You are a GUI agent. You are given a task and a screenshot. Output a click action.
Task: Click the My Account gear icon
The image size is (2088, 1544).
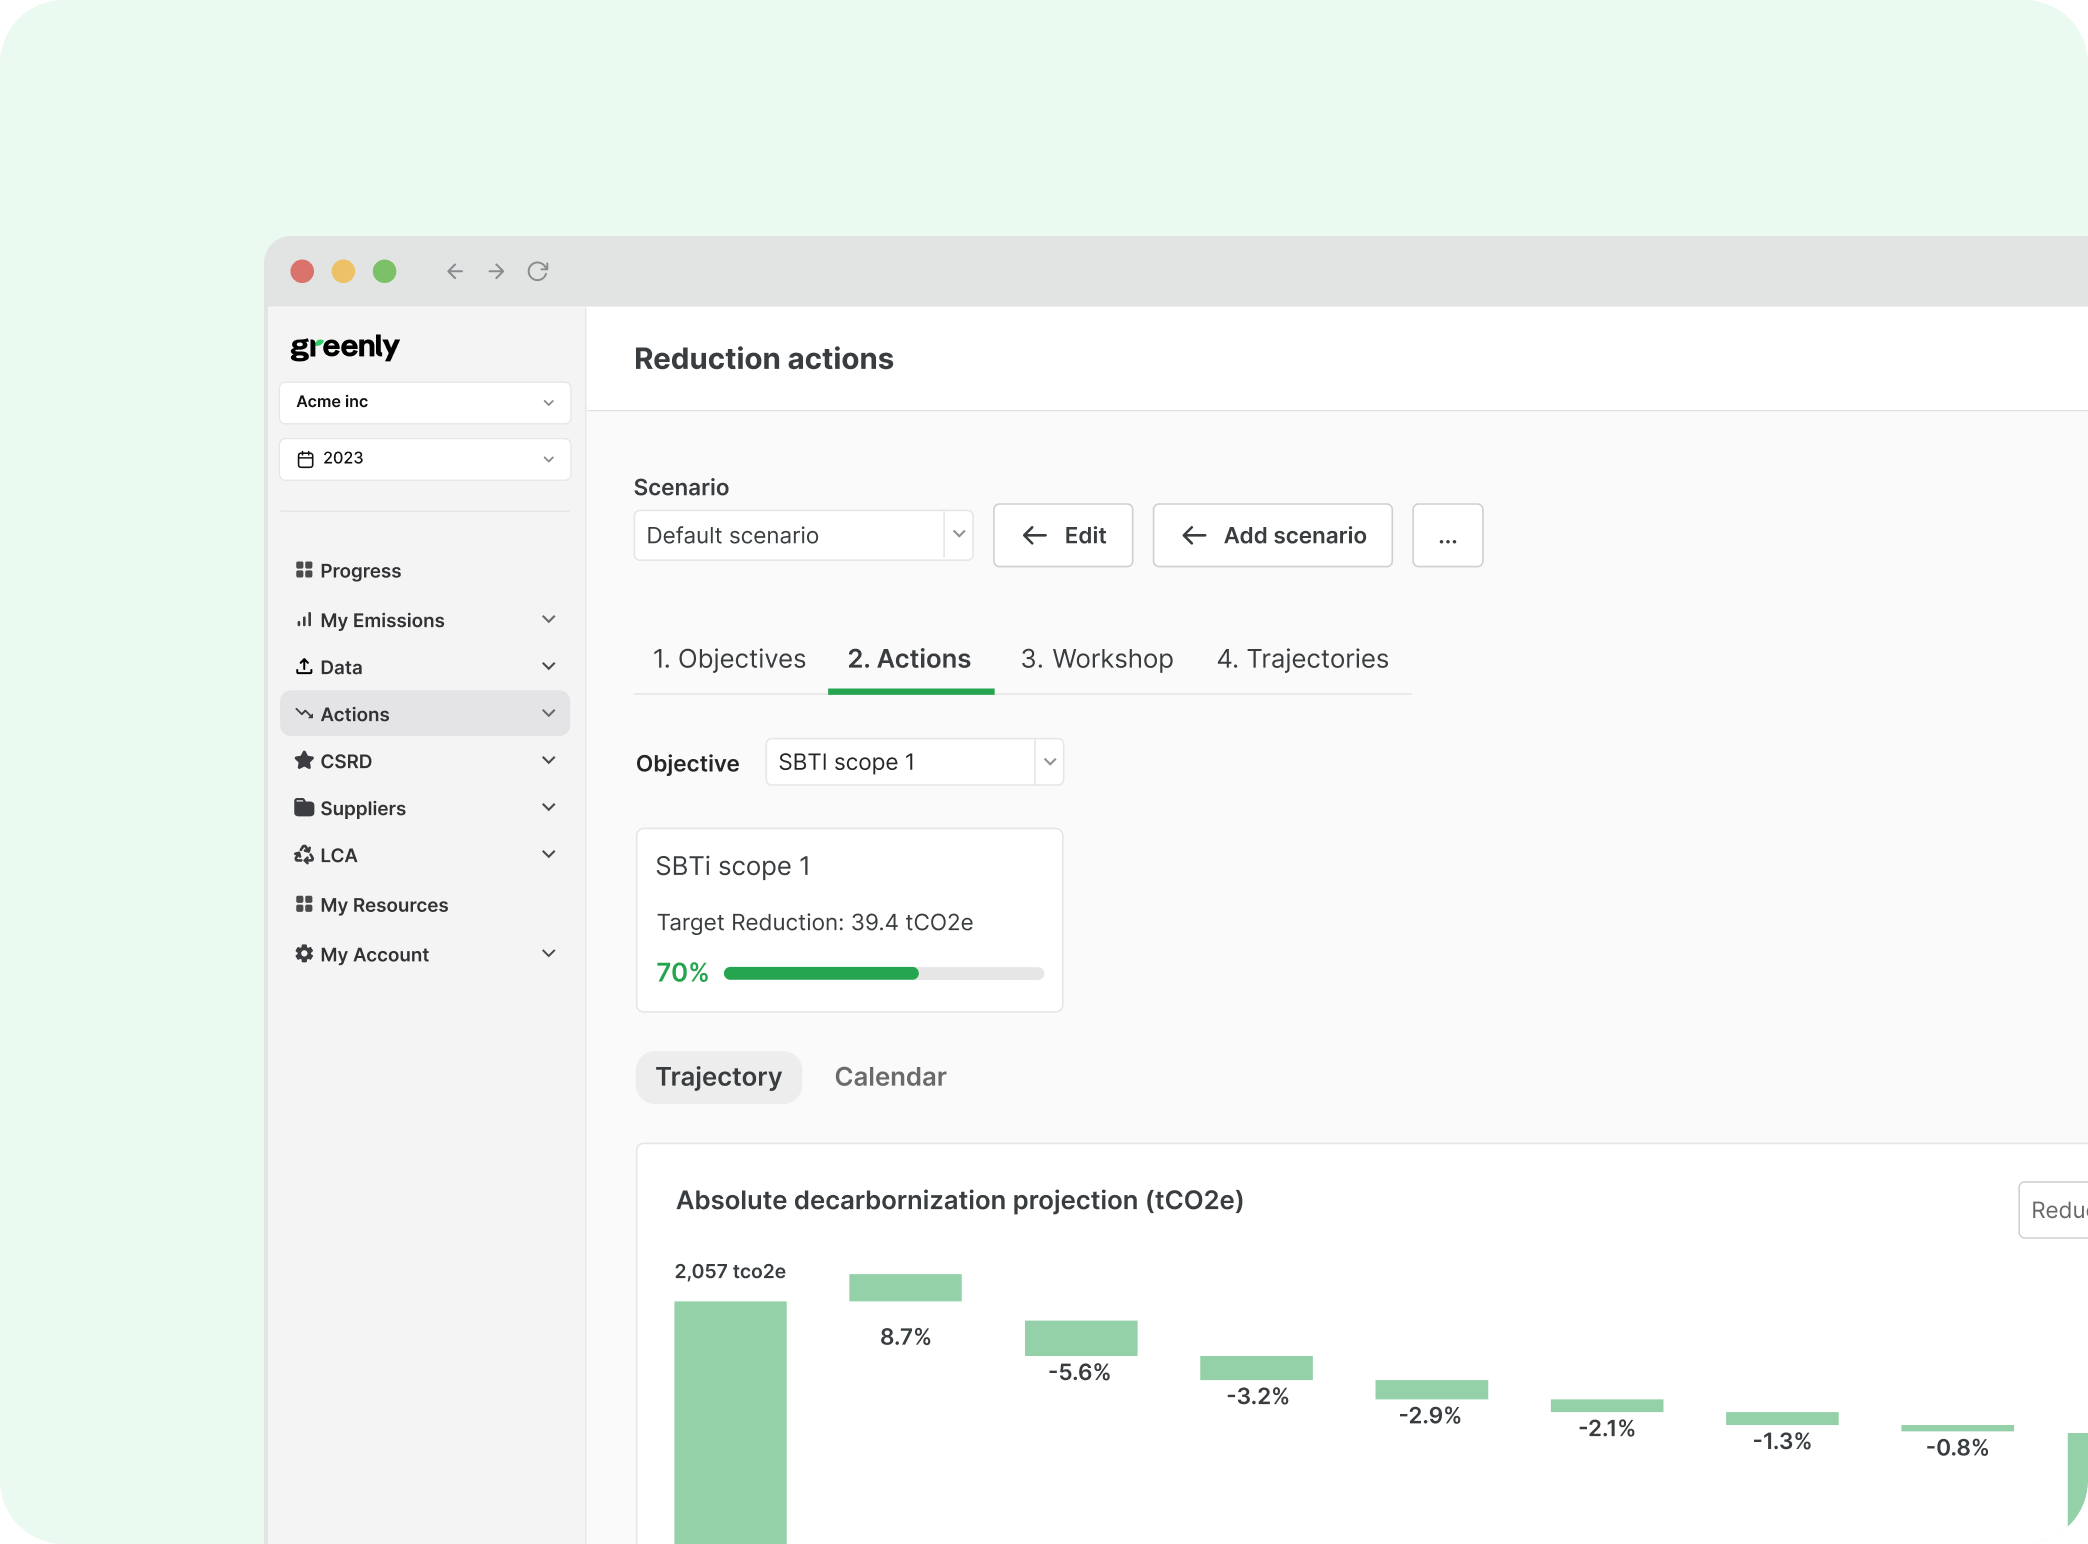[x=304, y=954]
